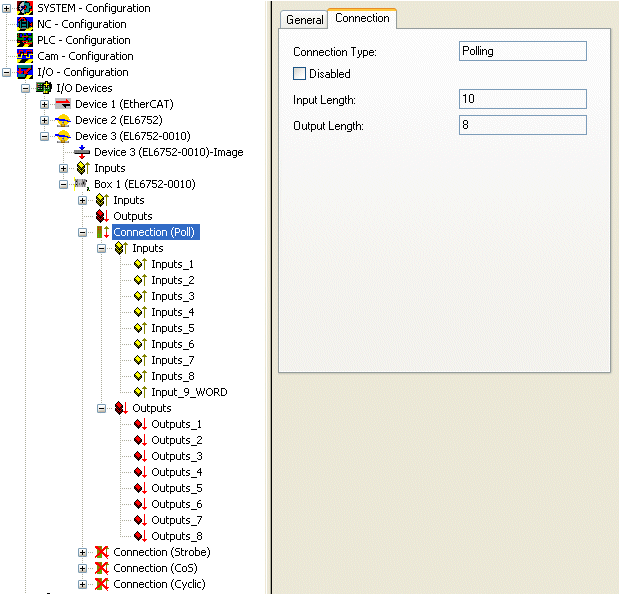Click the Inputs folder icon under Connection (Poll)
621x594 pixels.
121,248
